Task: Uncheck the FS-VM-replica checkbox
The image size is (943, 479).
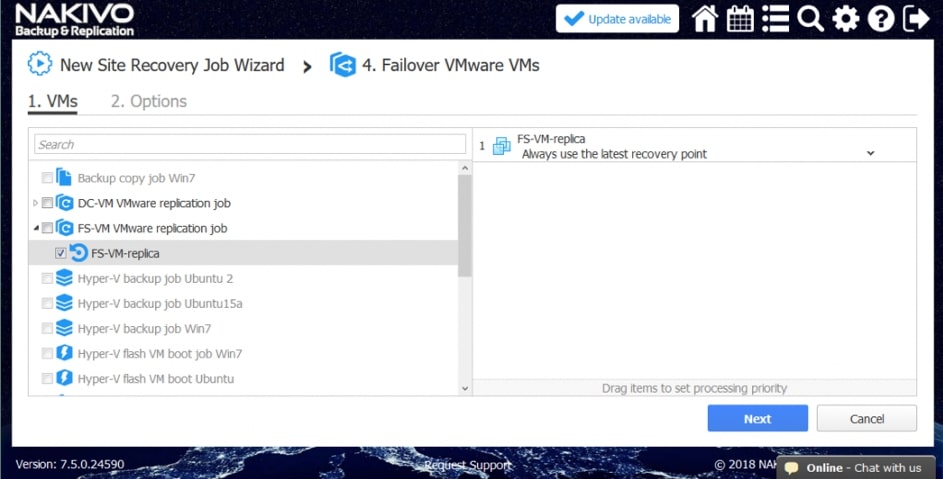Action: pyautogui.click(x=60, y=253)
